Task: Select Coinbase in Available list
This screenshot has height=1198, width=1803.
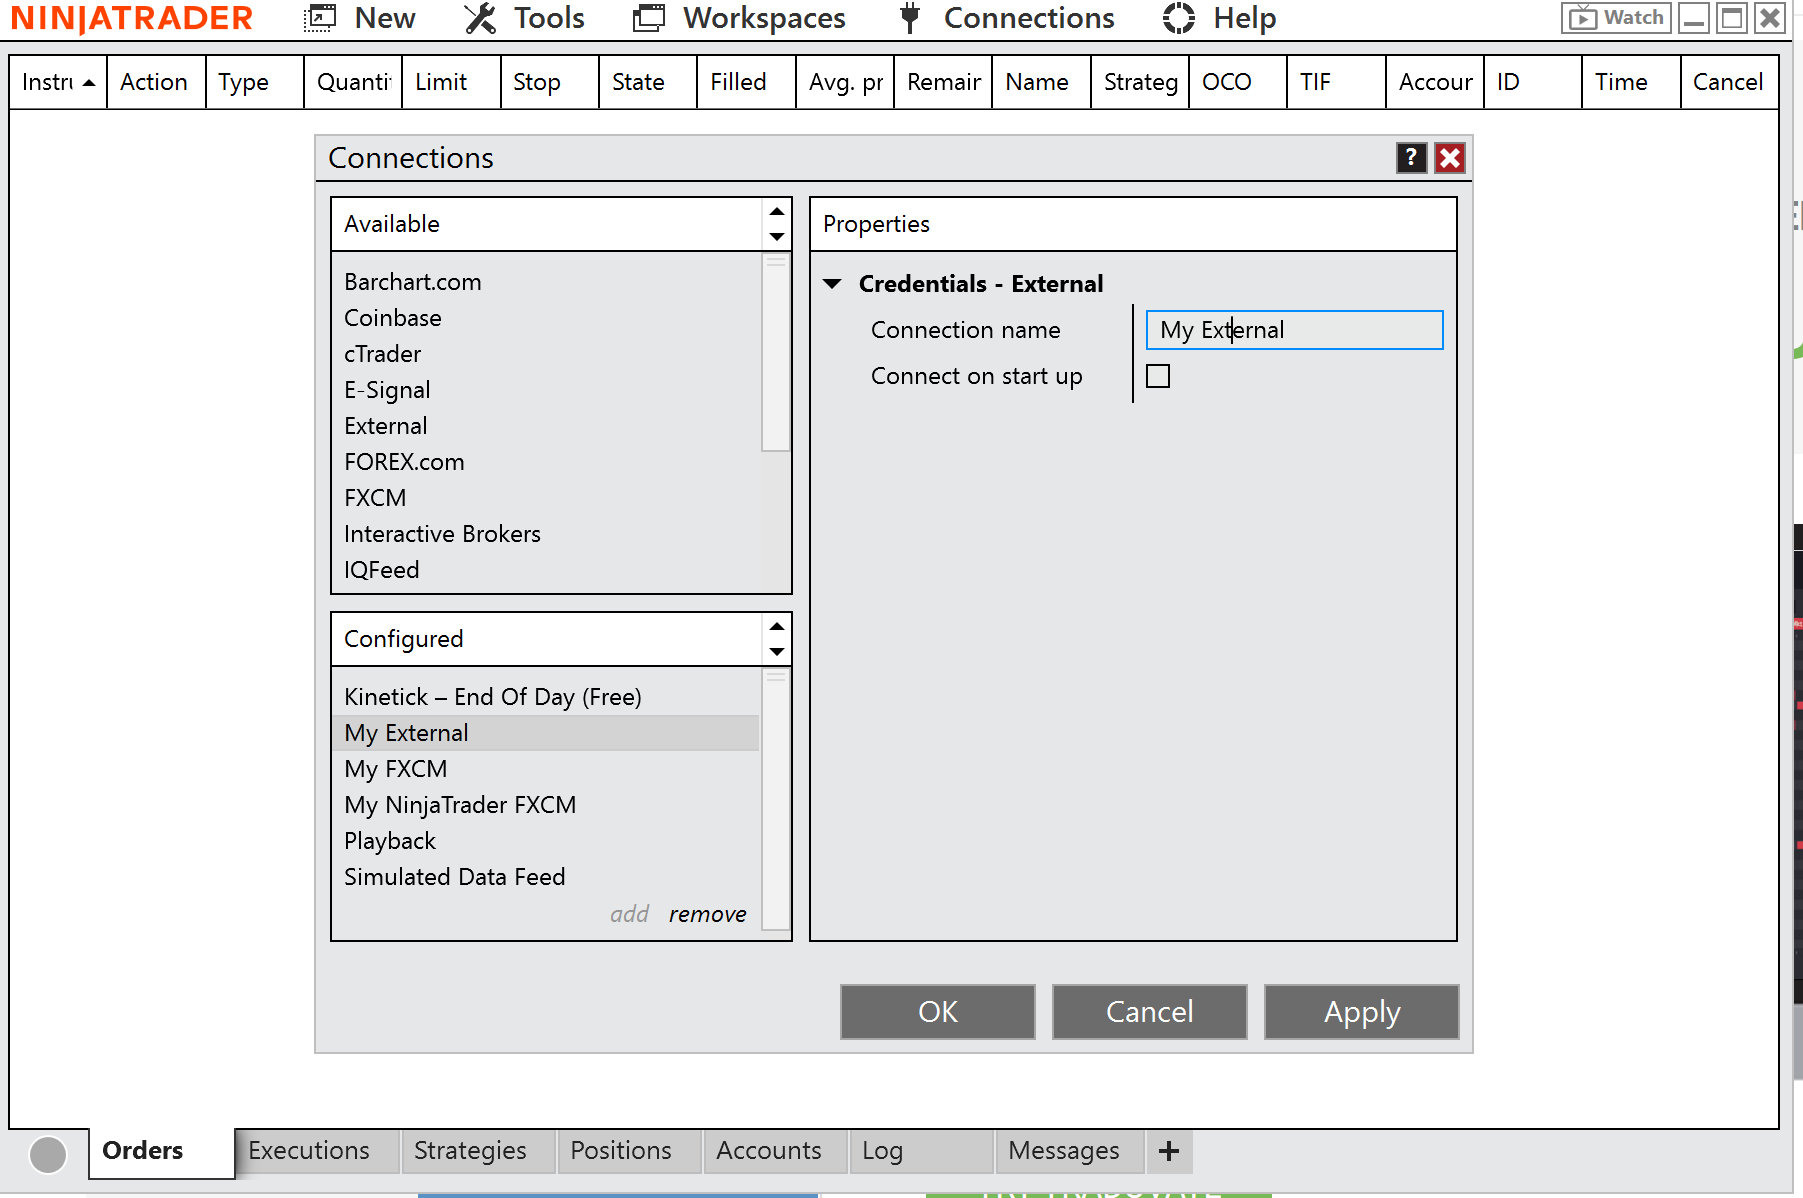Action: coord(393,318)
